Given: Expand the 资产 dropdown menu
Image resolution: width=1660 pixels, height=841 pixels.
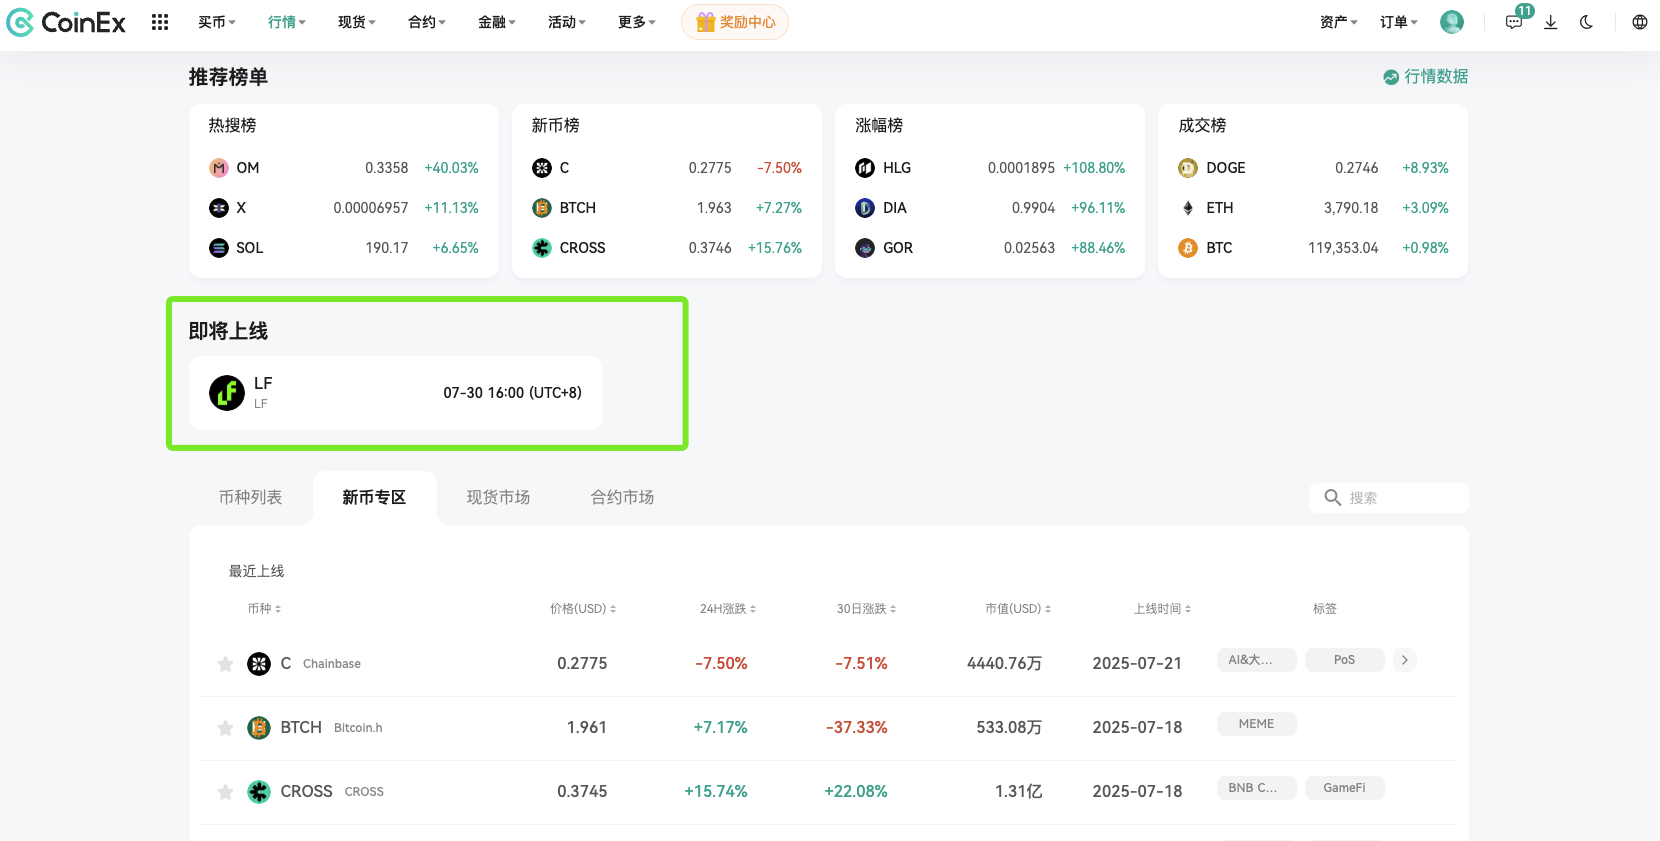Looking at the screenshot, I should coord(1339,22).
